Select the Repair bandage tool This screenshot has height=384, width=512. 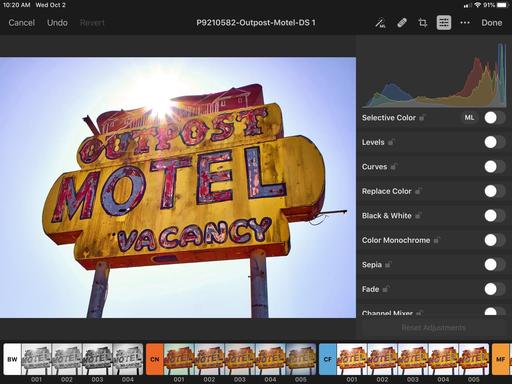[402, 23]
